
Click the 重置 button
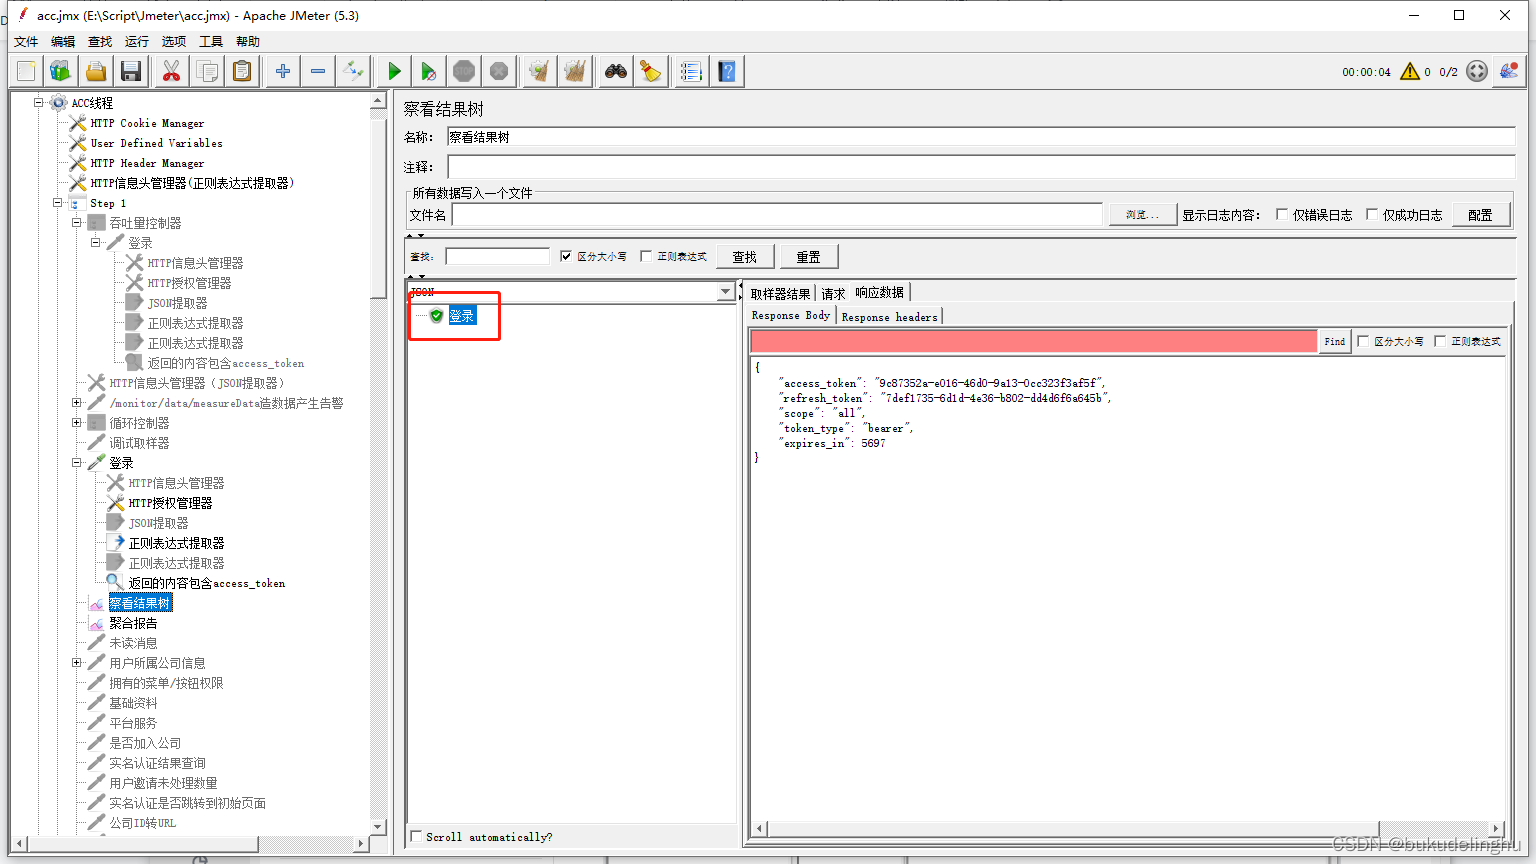tap(809, 257)
